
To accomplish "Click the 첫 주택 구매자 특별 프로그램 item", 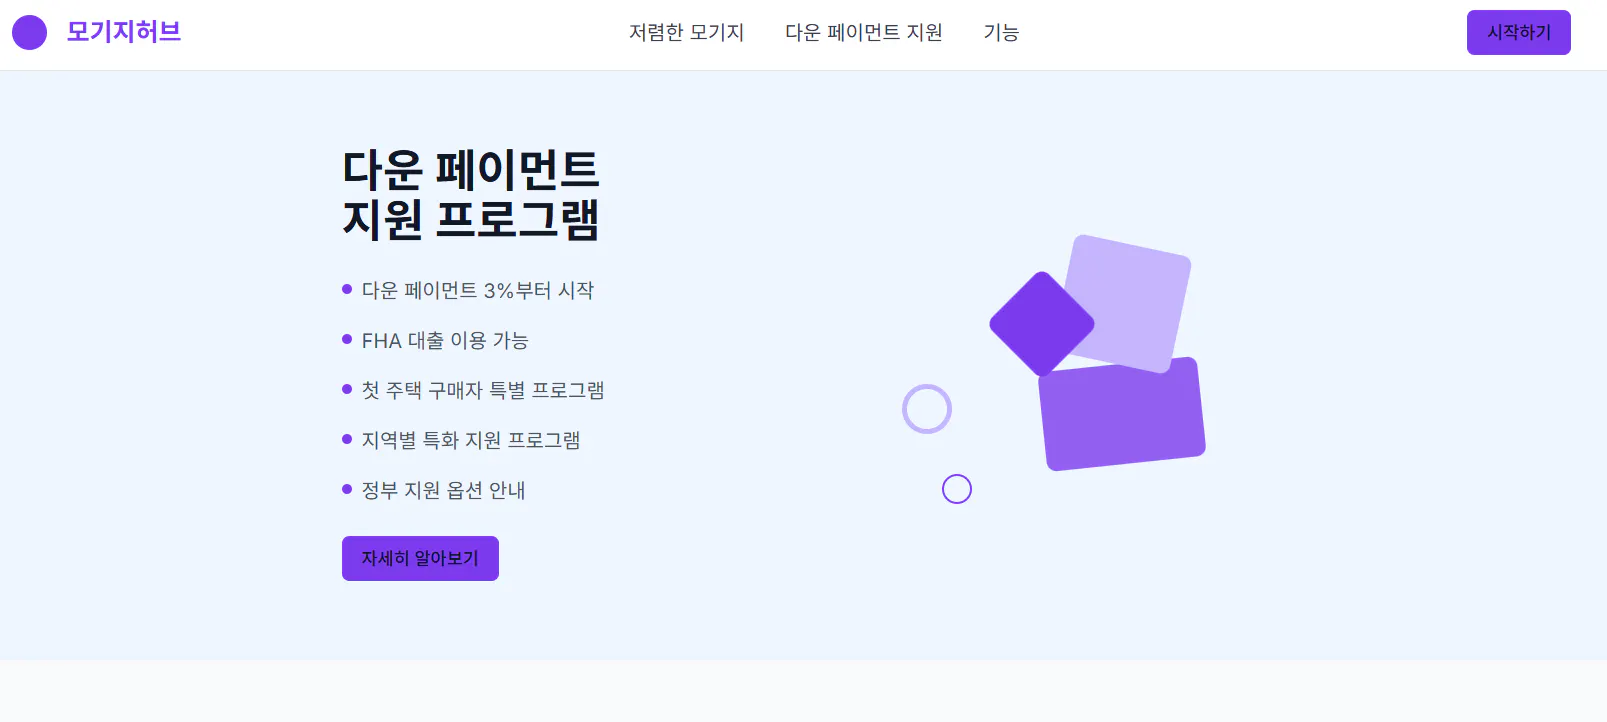I will coord(485,390).
